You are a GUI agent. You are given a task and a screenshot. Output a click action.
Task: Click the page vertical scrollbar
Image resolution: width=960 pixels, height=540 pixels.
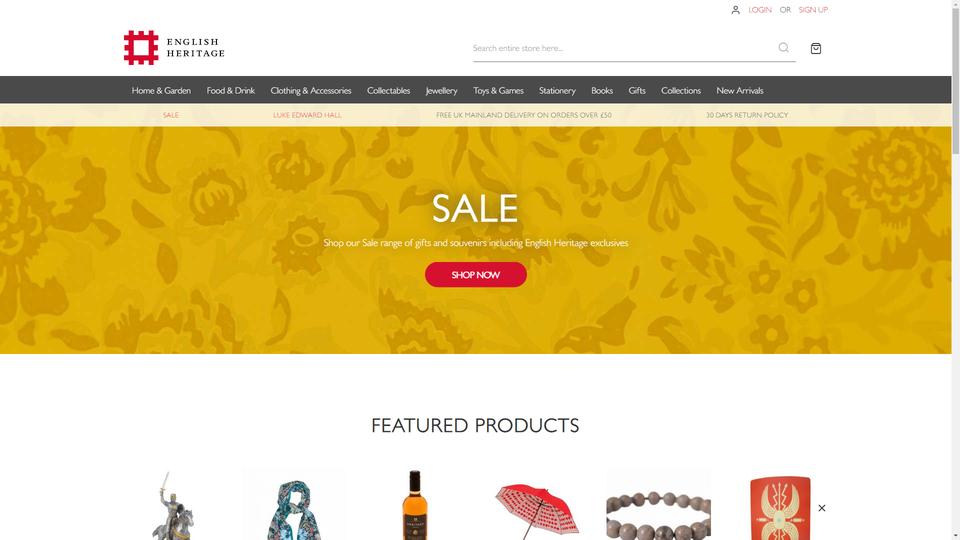point(955,270)
